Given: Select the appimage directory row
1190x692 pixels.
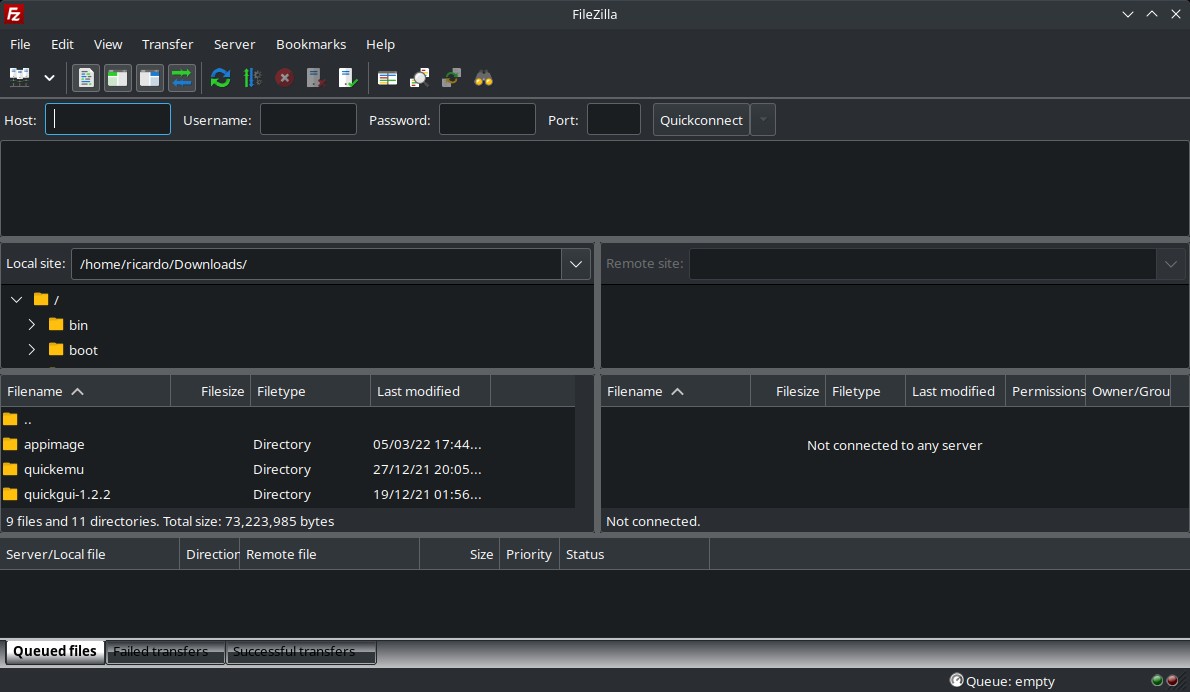Looking at the screenshot, I should [x=288, y=445].
